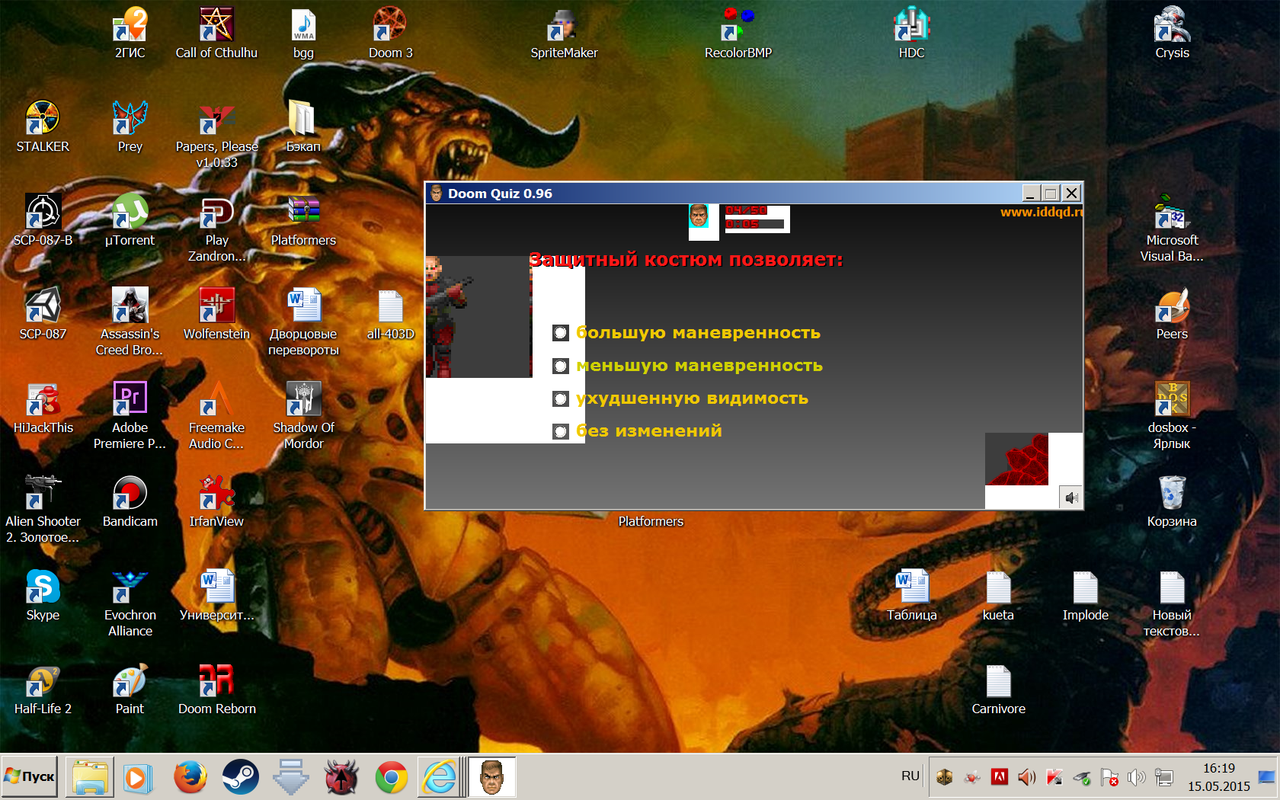The height and width of the screenshot is (800, 1280).
Task: Open Bandicam recorder shortcut
Action: click(130, 502)
